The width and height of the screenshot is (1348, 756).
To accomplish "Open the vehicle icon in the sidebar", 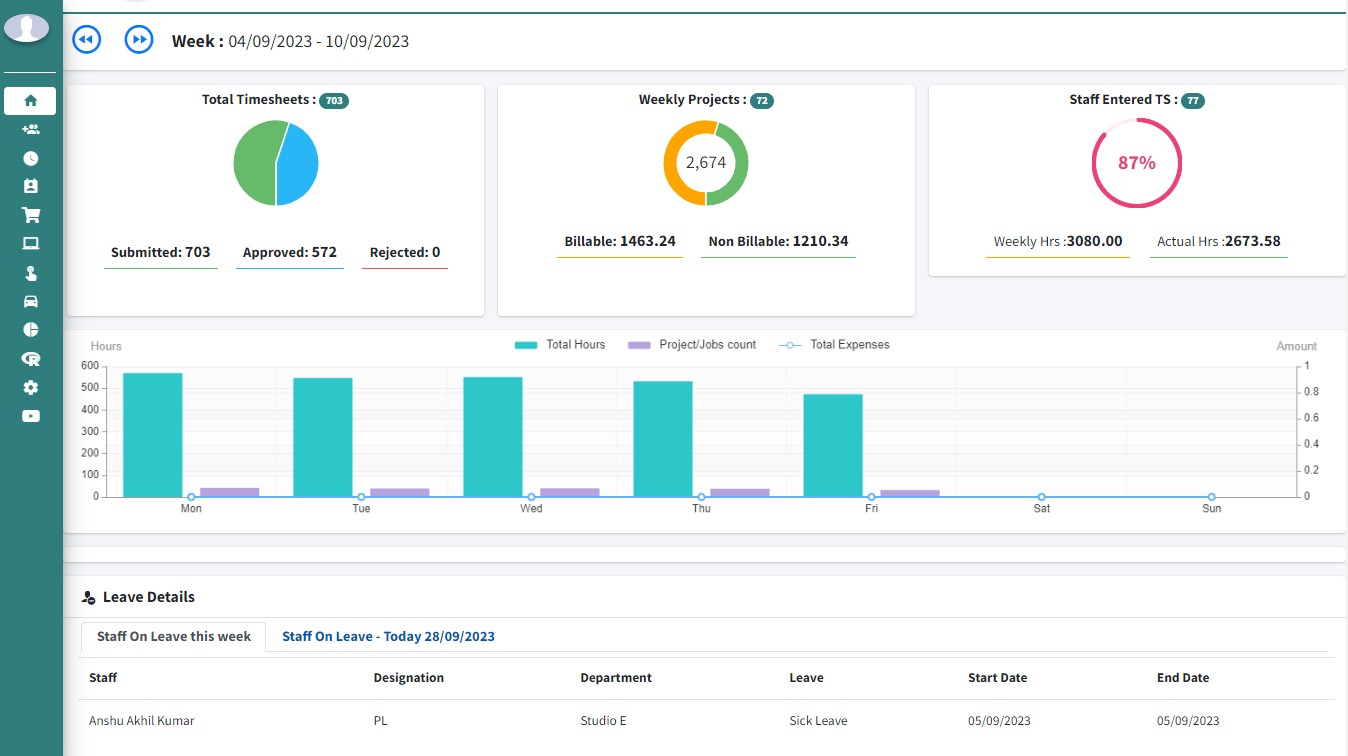I will click(x=30, y=301).
